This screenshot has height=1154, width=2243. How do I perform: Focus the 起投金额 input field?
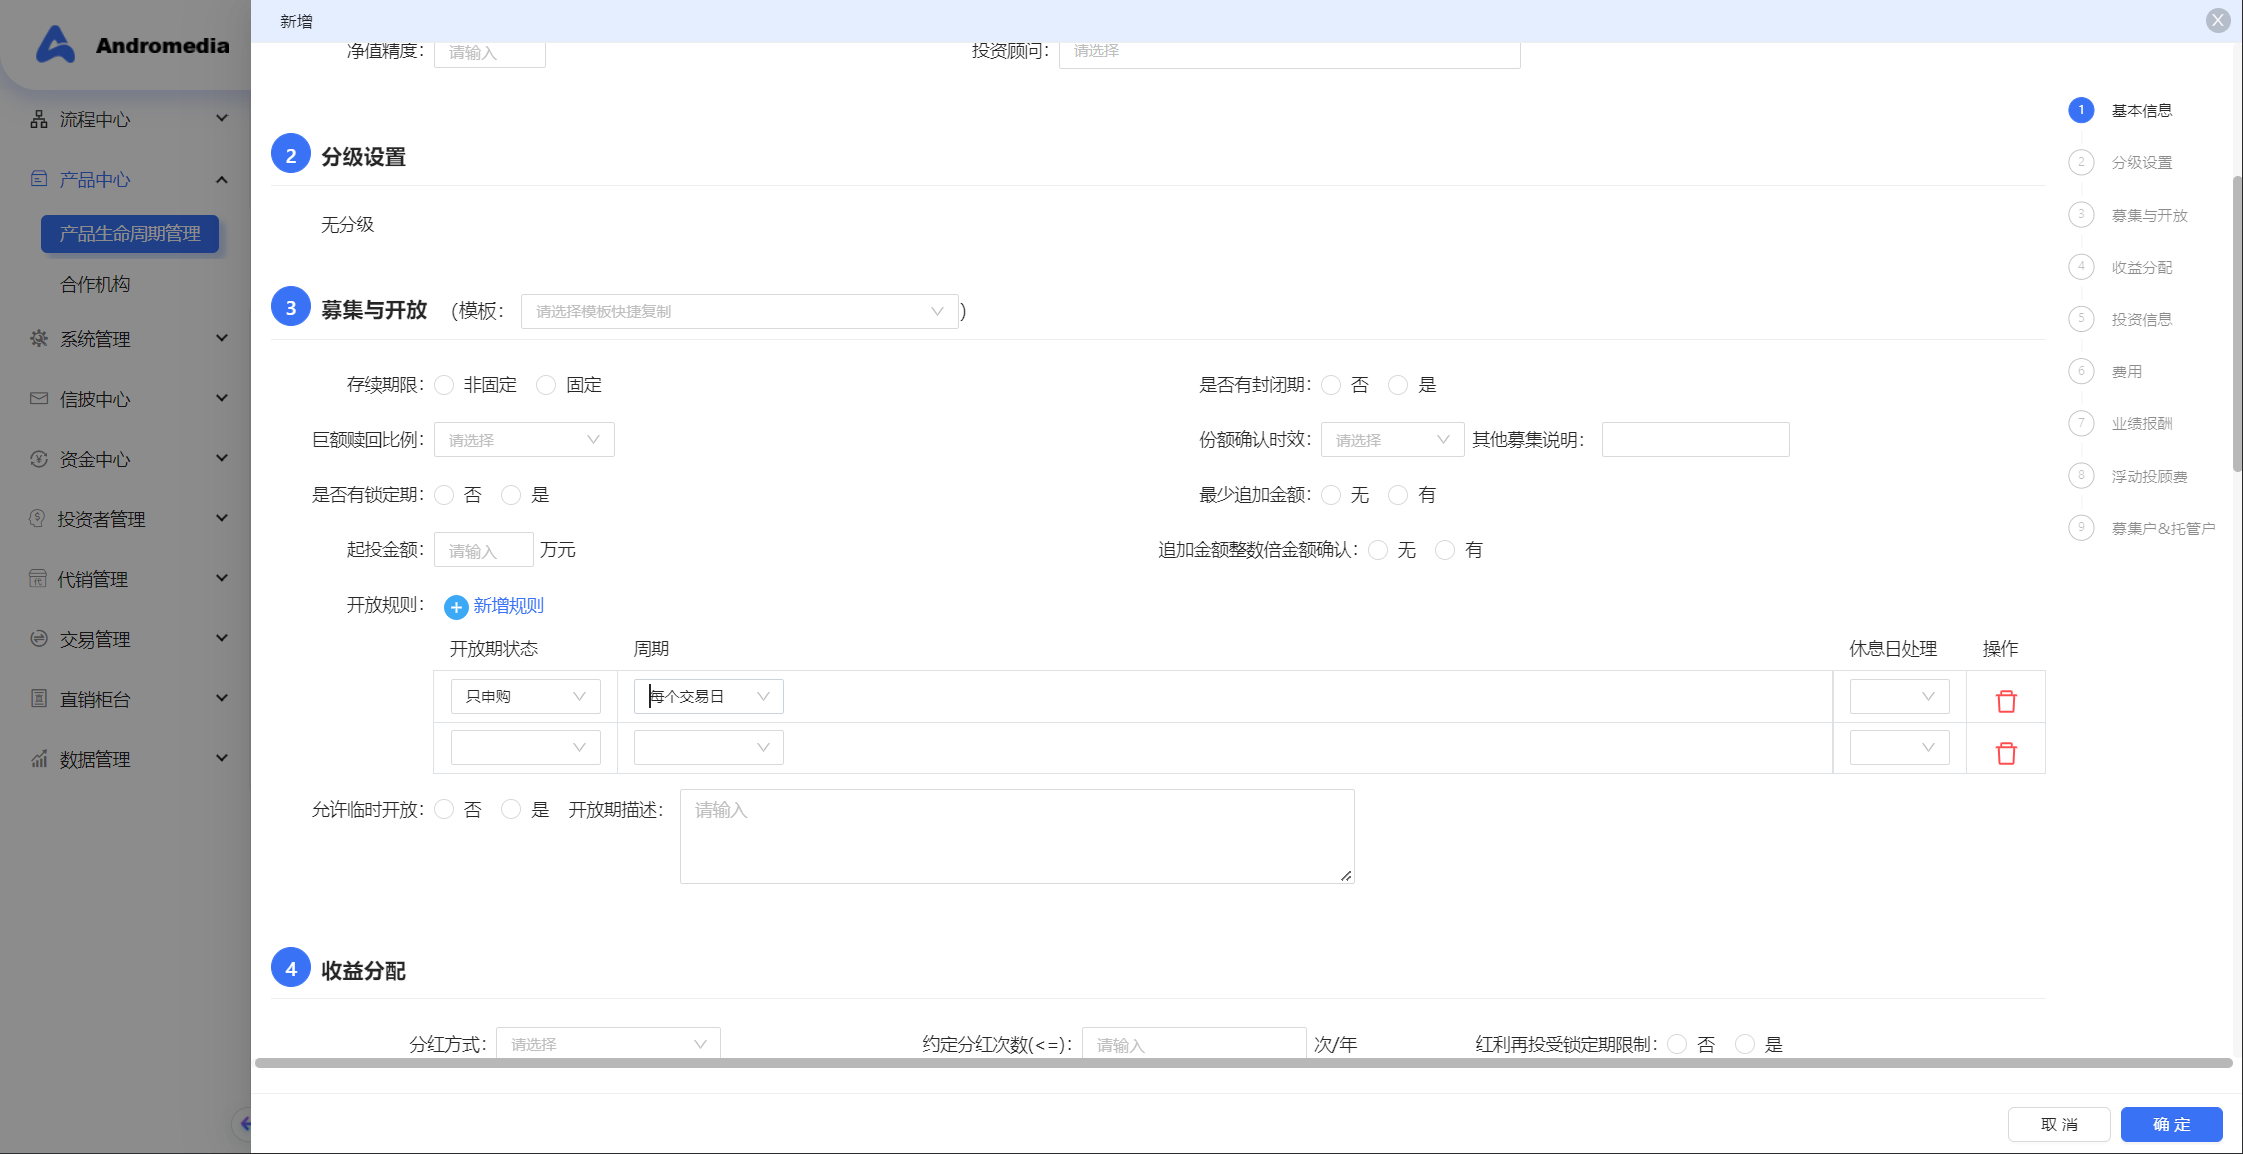click(483, 550)
